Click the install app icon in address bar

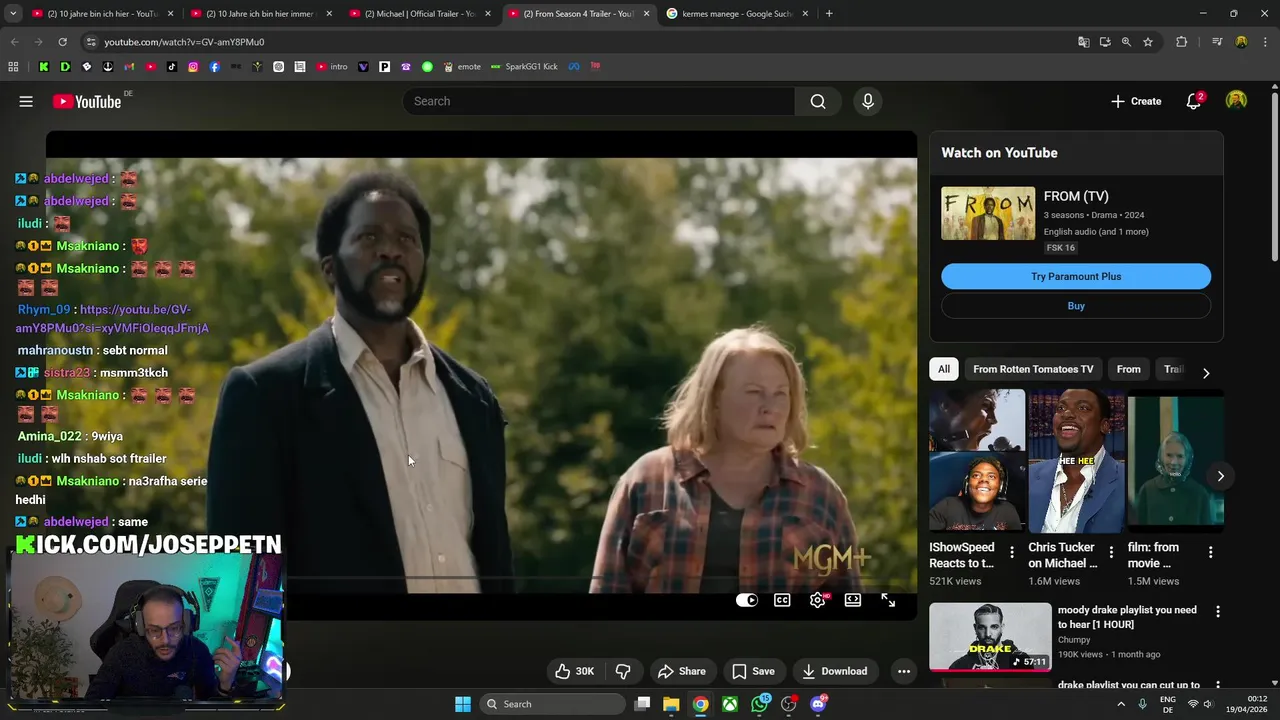click(1105, 42)
